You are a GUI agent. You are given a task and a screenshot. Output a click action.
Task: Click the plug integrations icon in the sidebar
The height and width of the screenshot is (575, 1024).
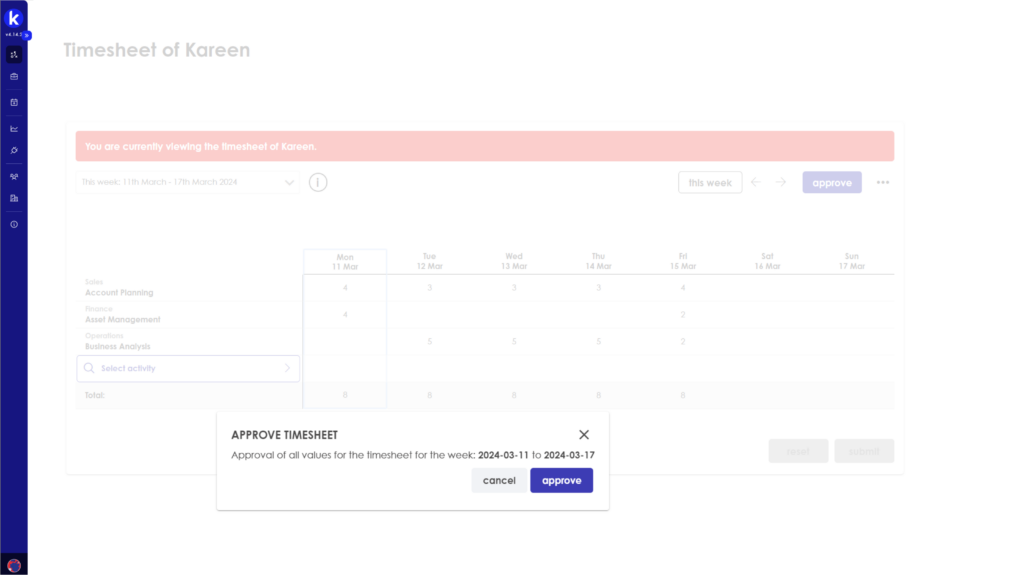click(x=14, y=151)
